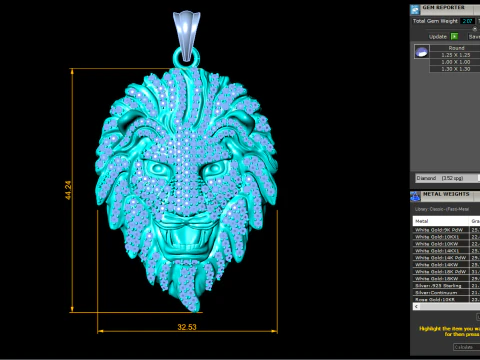Select White Gold 14KW row
480x360 pixels.
click(446, 265)
